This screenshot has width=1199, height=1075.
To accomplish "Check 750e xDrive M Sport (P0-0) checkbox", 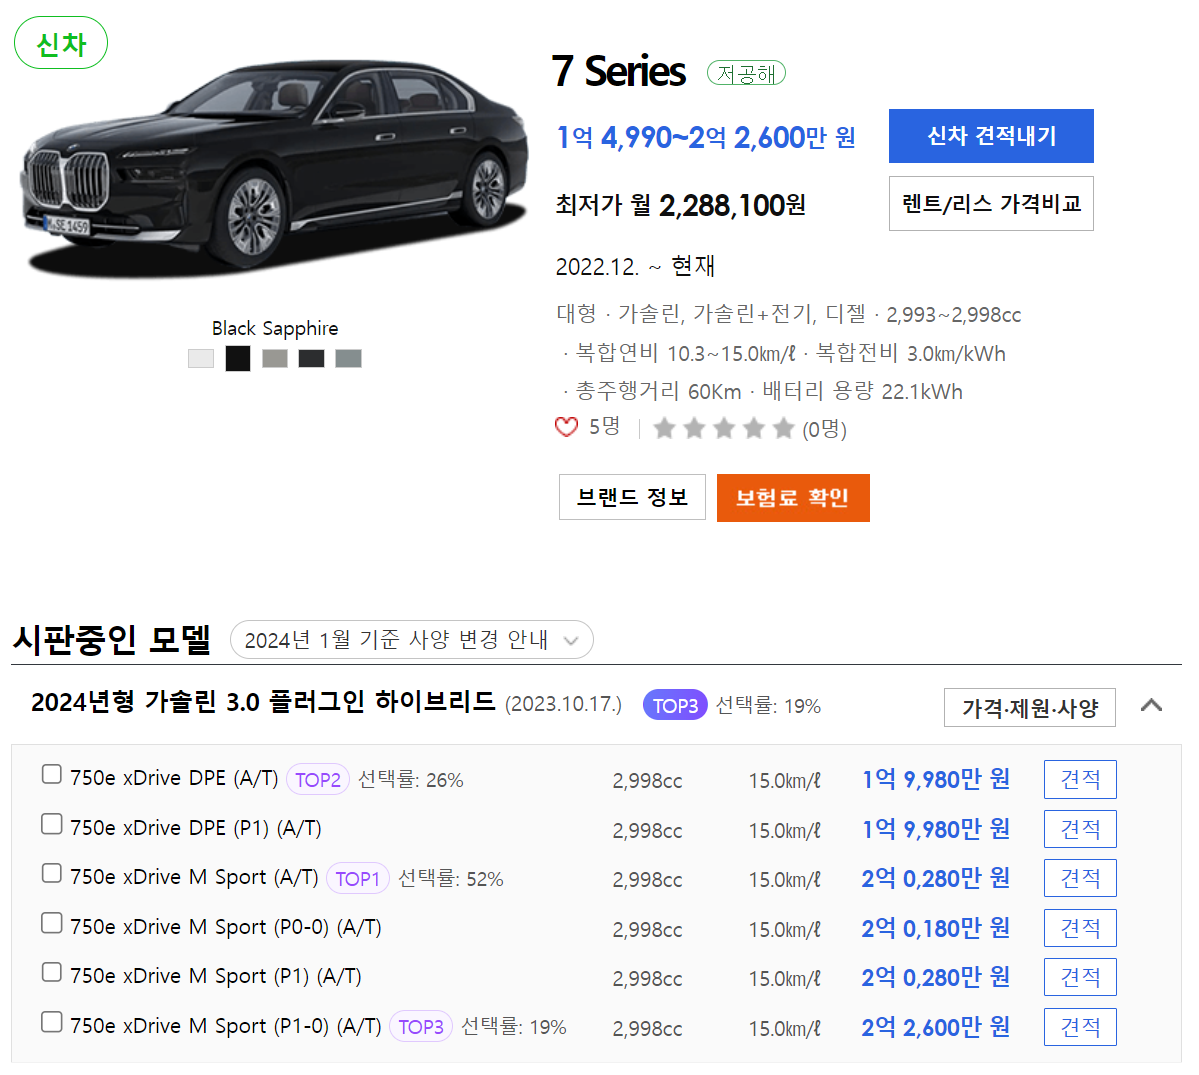I will (51, 923).
